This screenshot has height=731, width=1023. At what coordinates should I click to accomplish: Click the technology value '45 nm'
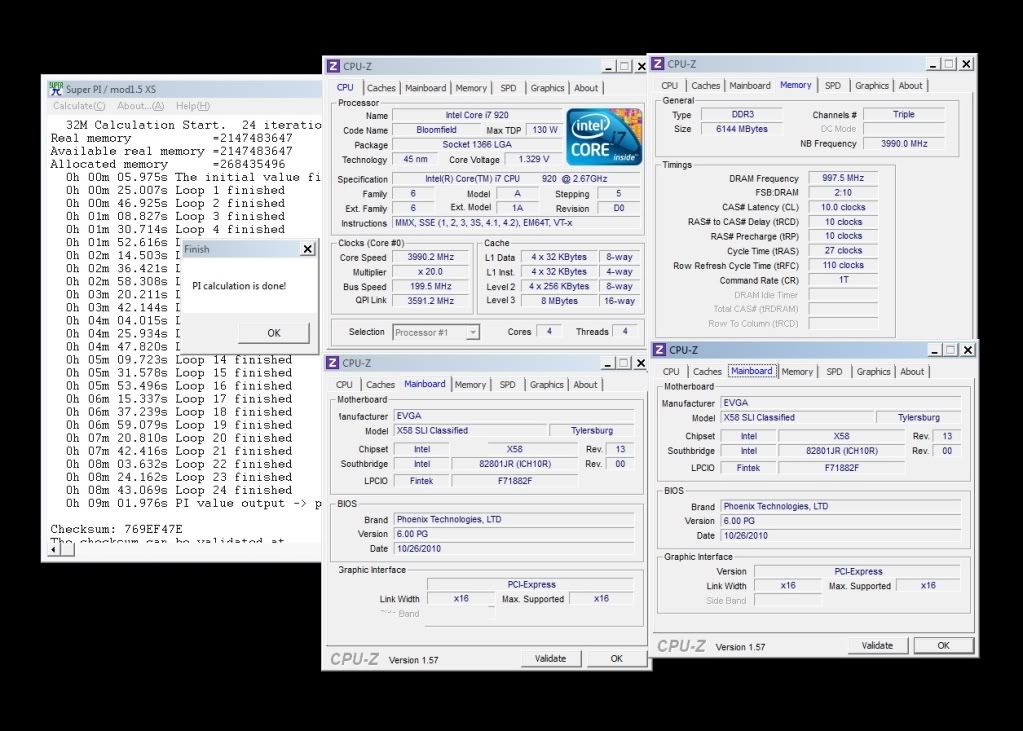pyautogui.click(x=415, y=159)
